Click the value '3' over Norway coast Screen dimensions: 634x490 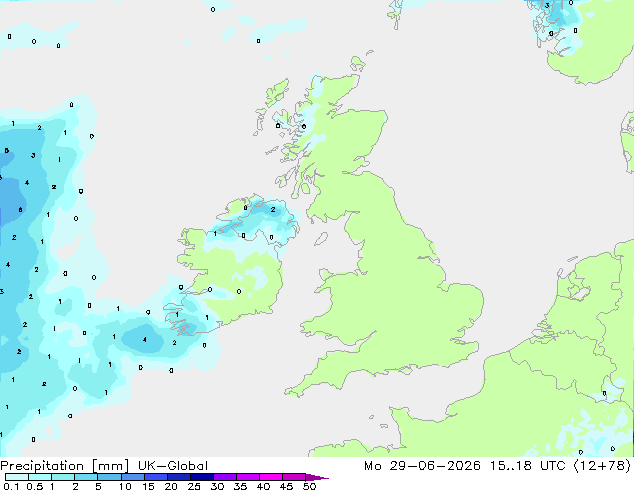547,5
